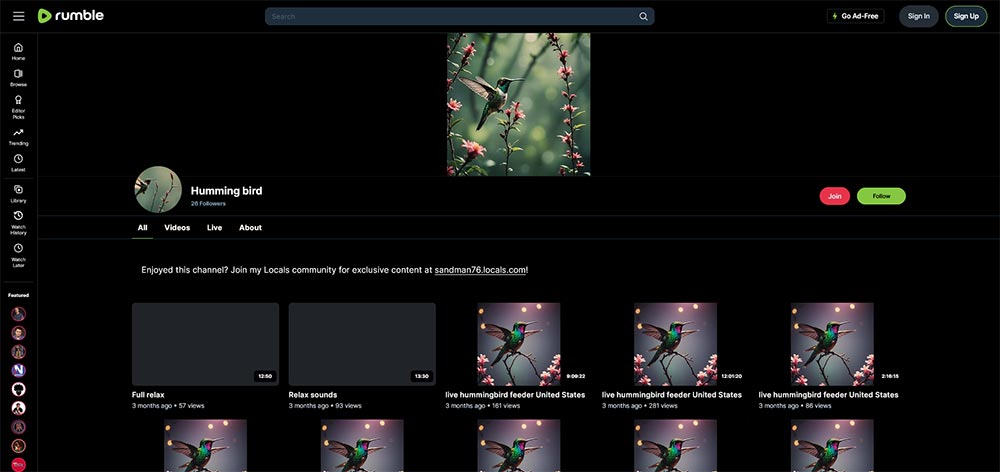Open Editor Picks in sidebar
The height and width of the screenshot is (472, 1000).
tap(18, 107)
